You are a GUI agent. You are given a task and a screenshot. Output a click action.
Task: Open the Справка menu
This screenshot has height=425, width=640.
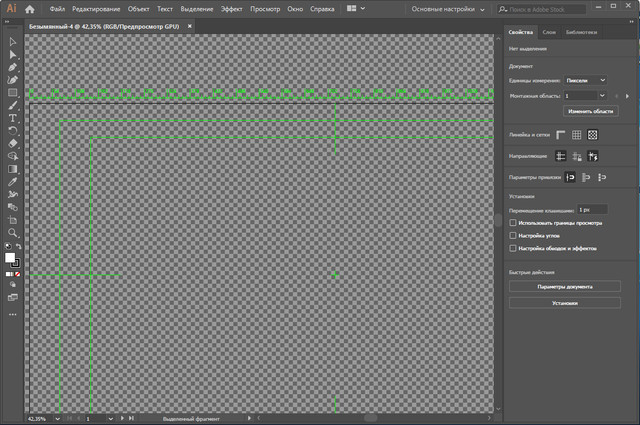point(322,9)
